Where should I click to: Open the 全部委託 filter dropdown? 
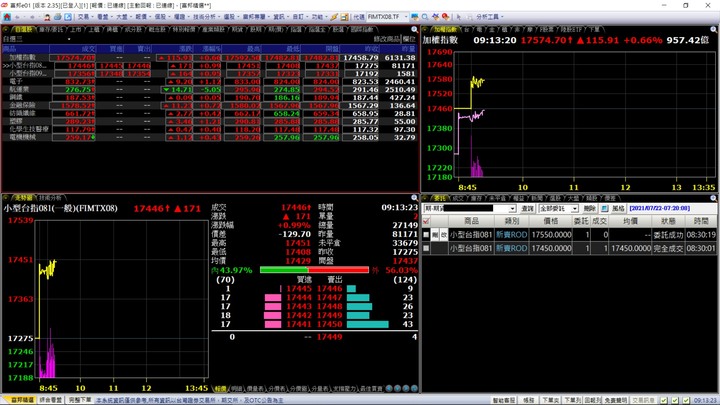coord(574,208)
